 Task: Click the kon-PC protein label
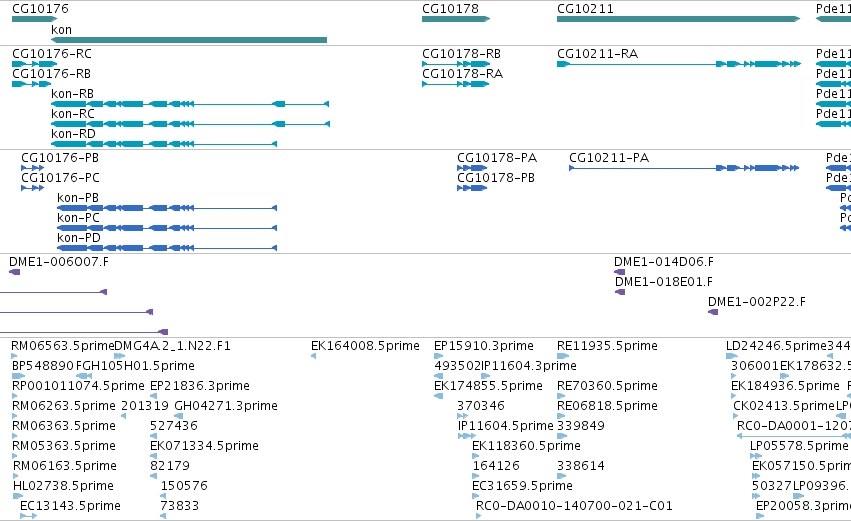[x=79, y=218]
